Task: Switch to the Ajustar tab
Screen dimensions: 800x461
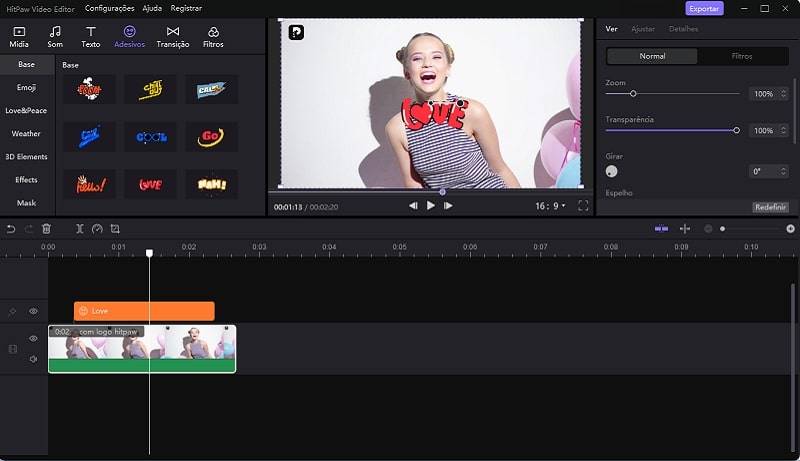Action: tap(643, 29)
